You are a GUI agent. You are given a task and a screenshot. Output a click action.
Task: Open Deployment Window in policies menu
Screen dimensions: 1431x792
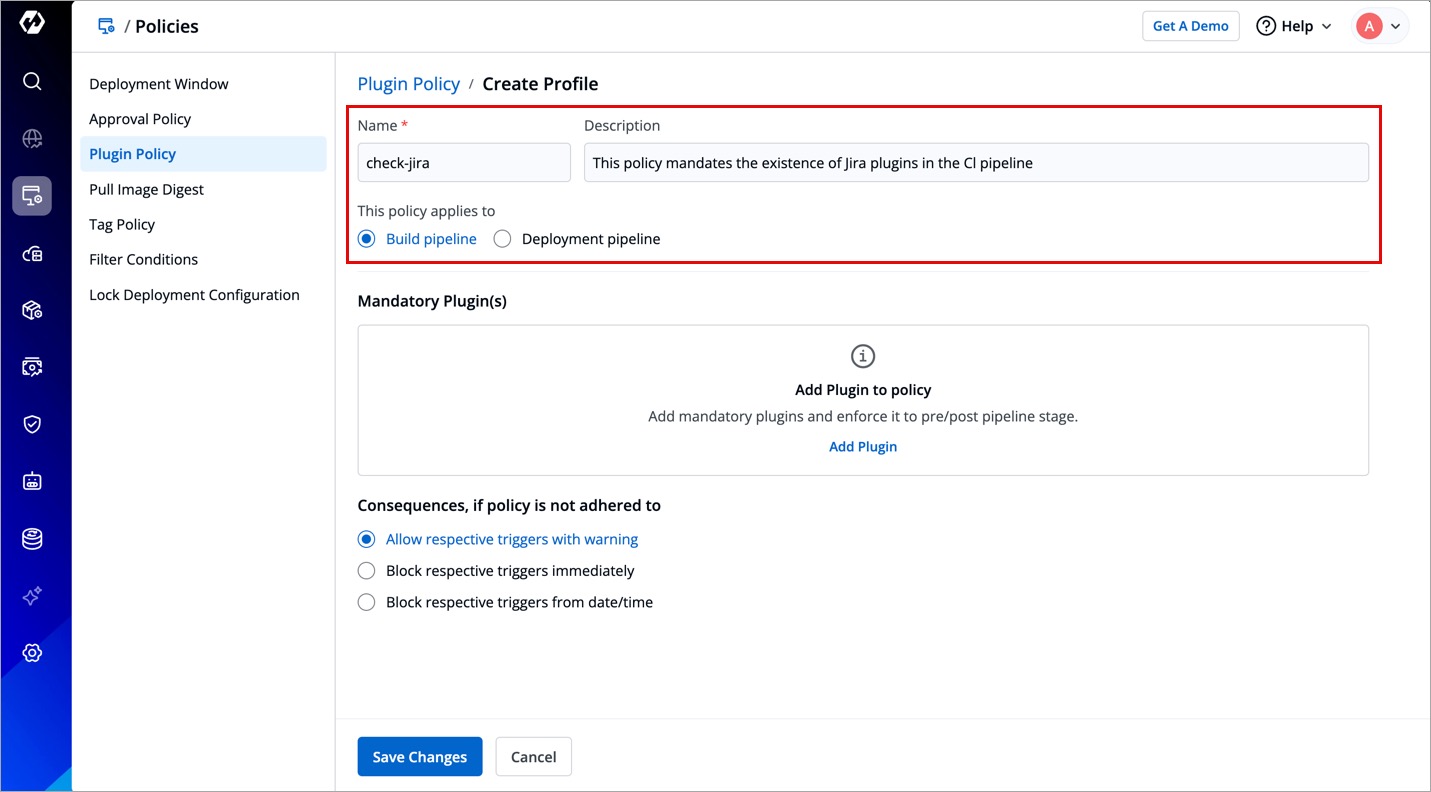[159, 84]
